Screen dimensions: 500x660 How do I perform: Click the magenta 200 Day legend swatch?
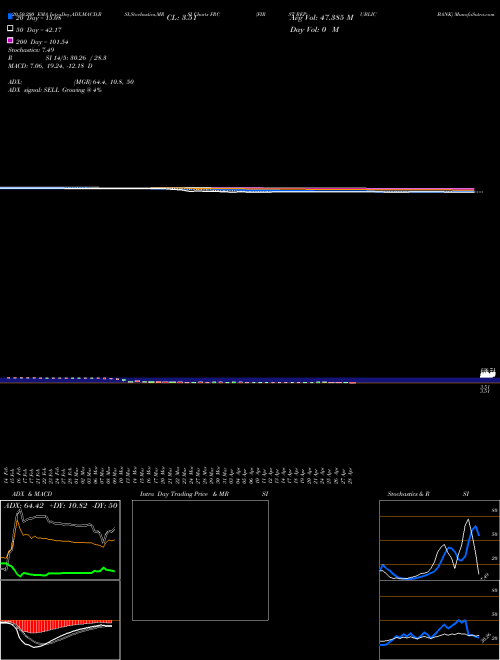10,40
